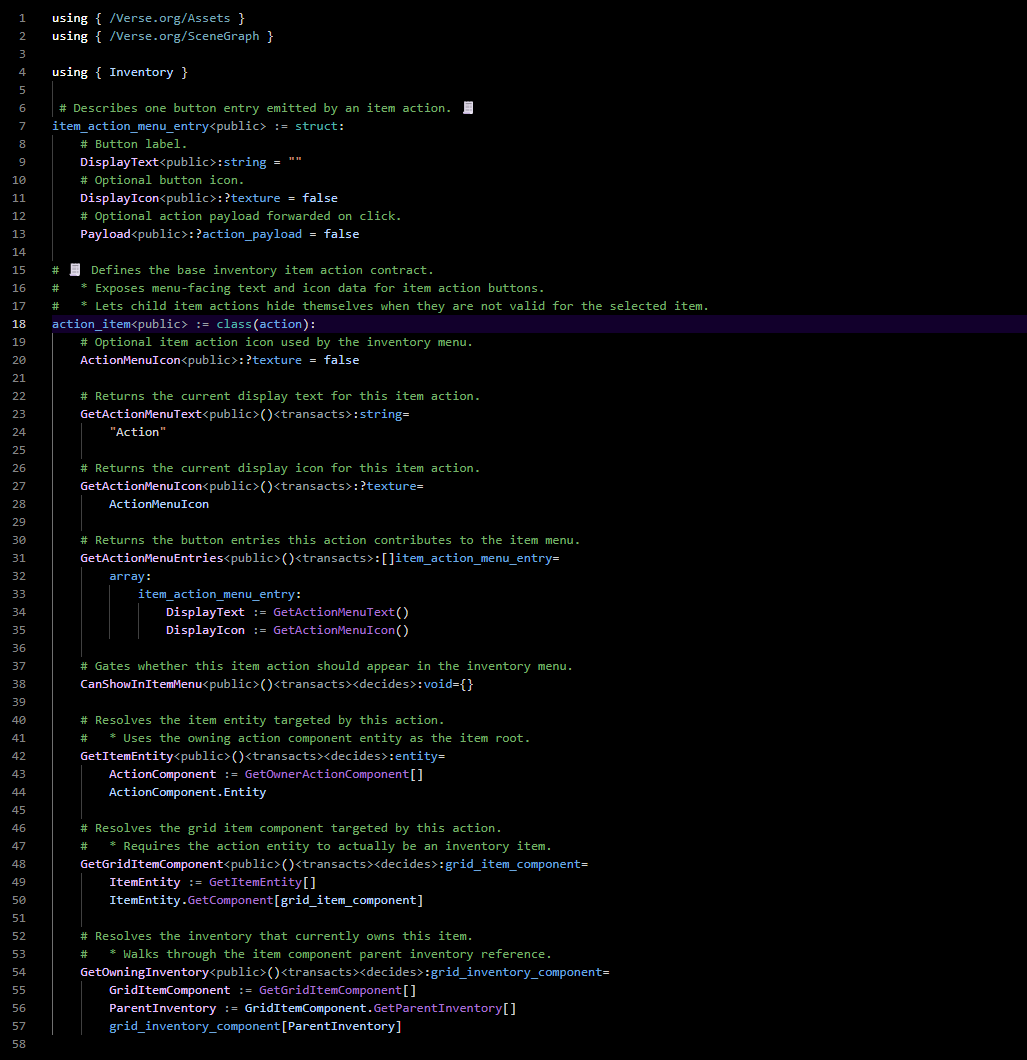Click the "GetItemEntity" method definition on line 42
This screenshot has height=1060, width=1027.
(x=126, y=756)
